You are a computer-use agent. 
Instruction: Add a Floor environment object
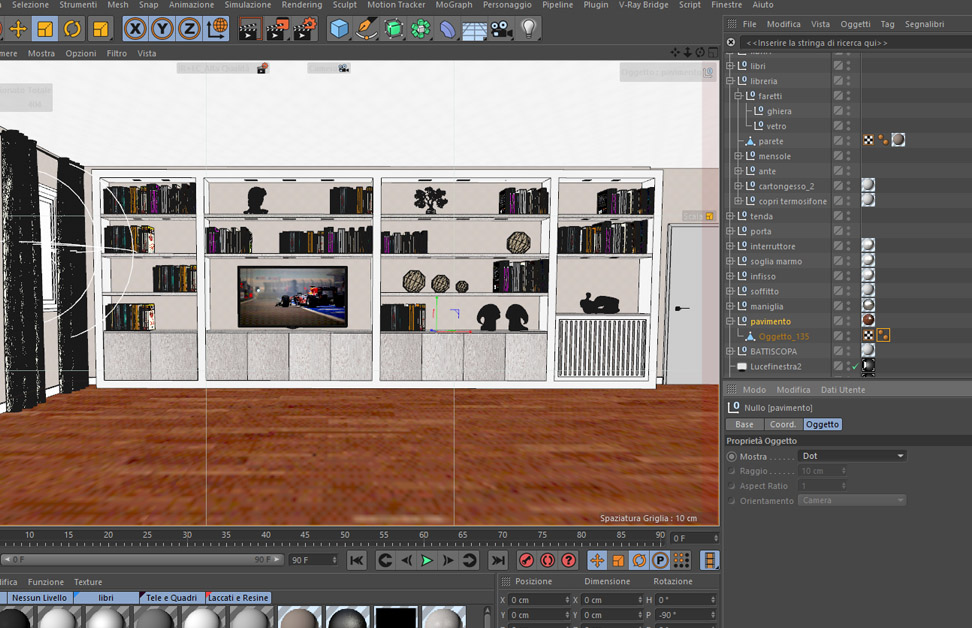(474, 29)
